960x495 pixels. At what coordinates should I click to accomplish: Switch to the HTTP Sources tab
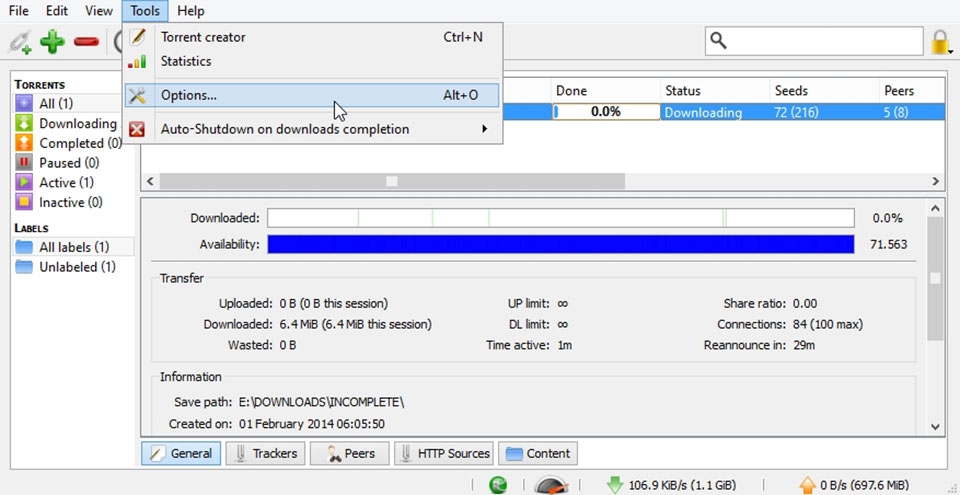tap(444, 453)
